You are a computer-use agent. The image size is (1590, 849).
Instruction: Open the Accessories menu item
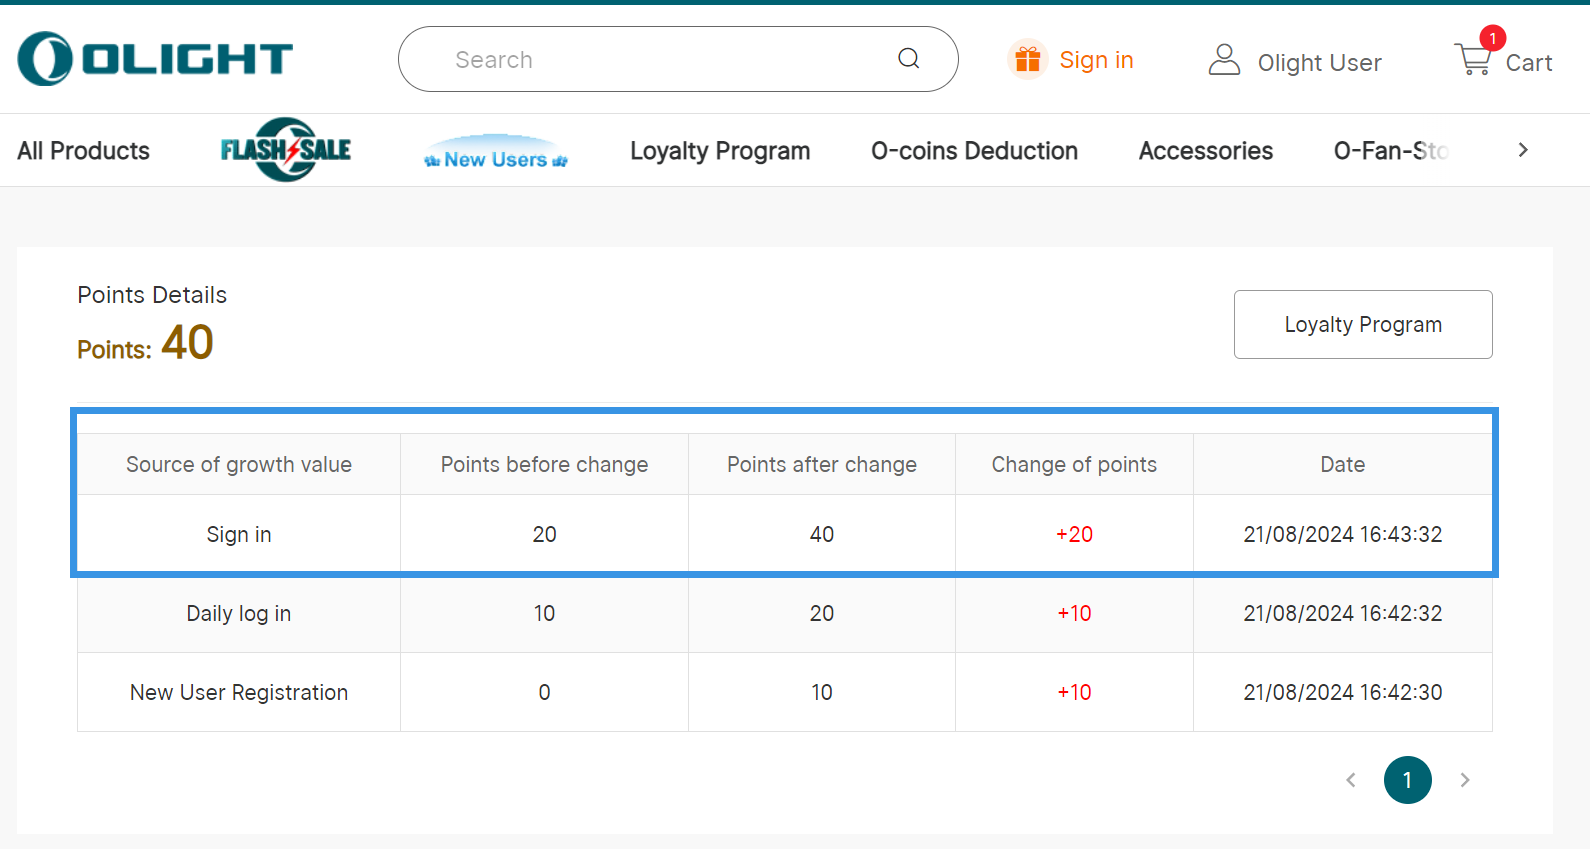pos(1205,151)
